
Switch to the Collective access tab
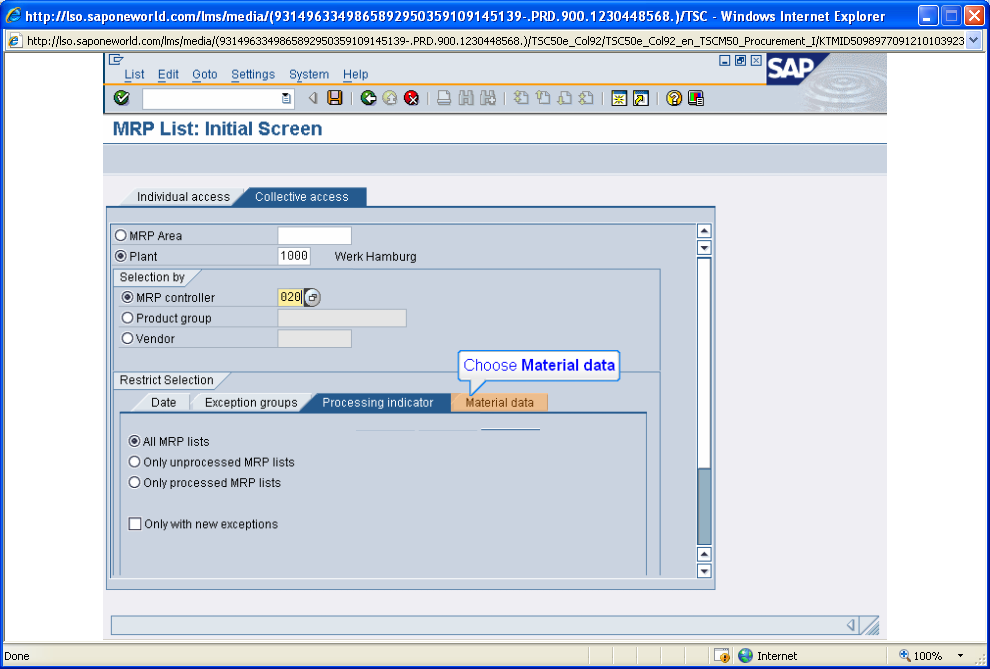point(302,197)
